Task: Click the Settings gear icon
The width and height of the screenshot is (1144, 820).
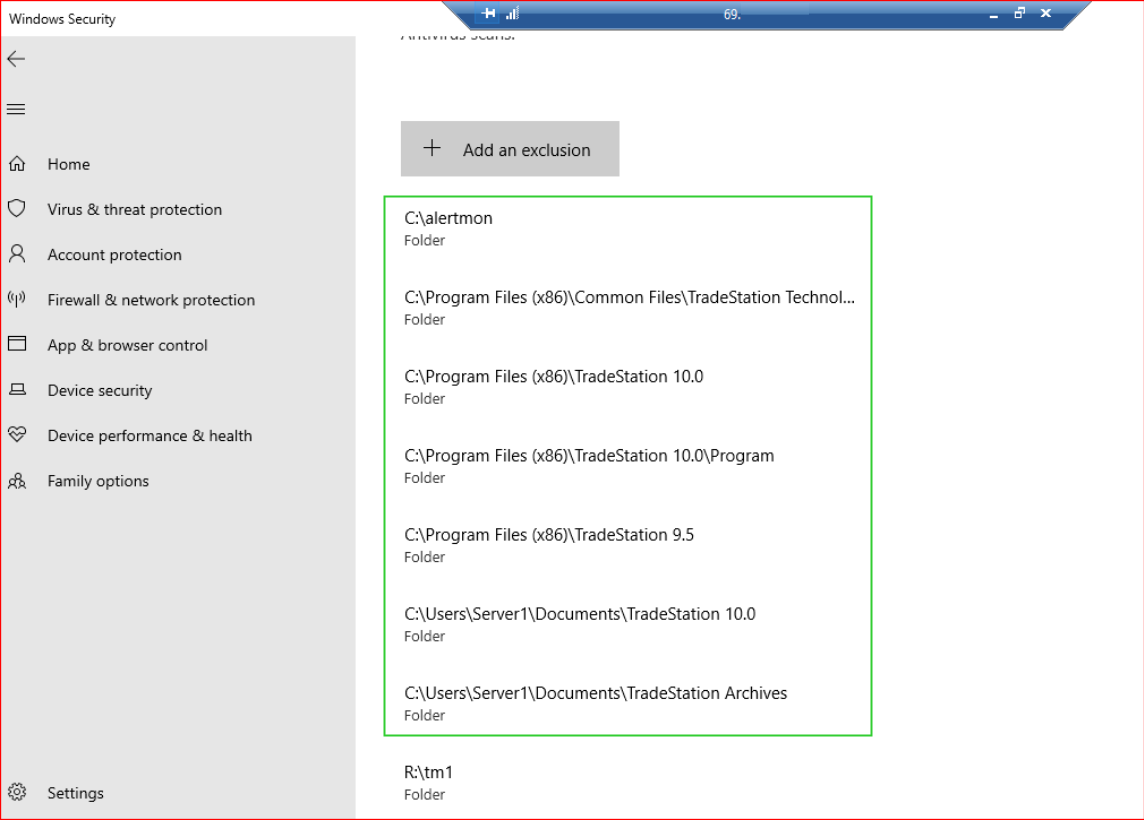Action: click(x=17, y=792)
